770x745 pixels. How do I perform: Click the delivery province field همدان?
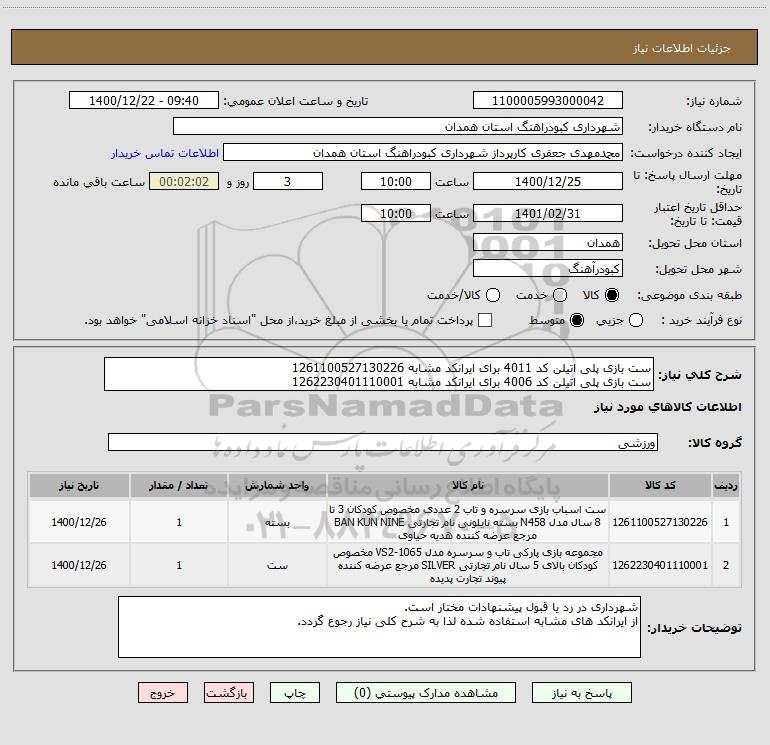coord(548,242)
